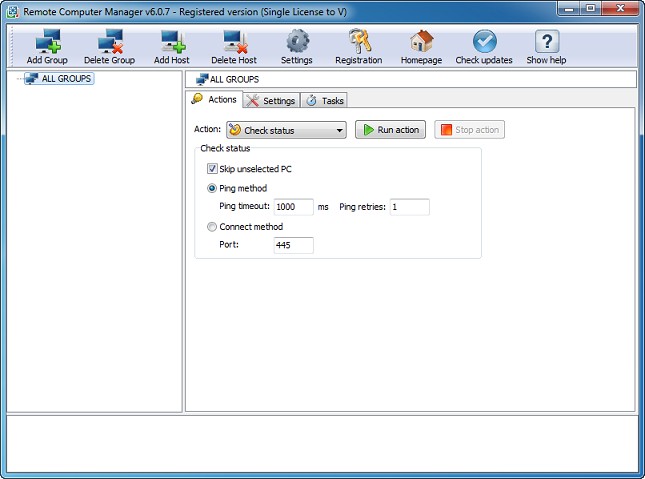Select the Connect method radio button
Image resolution: width=645 pixels, height=479 pixels.
212,227
